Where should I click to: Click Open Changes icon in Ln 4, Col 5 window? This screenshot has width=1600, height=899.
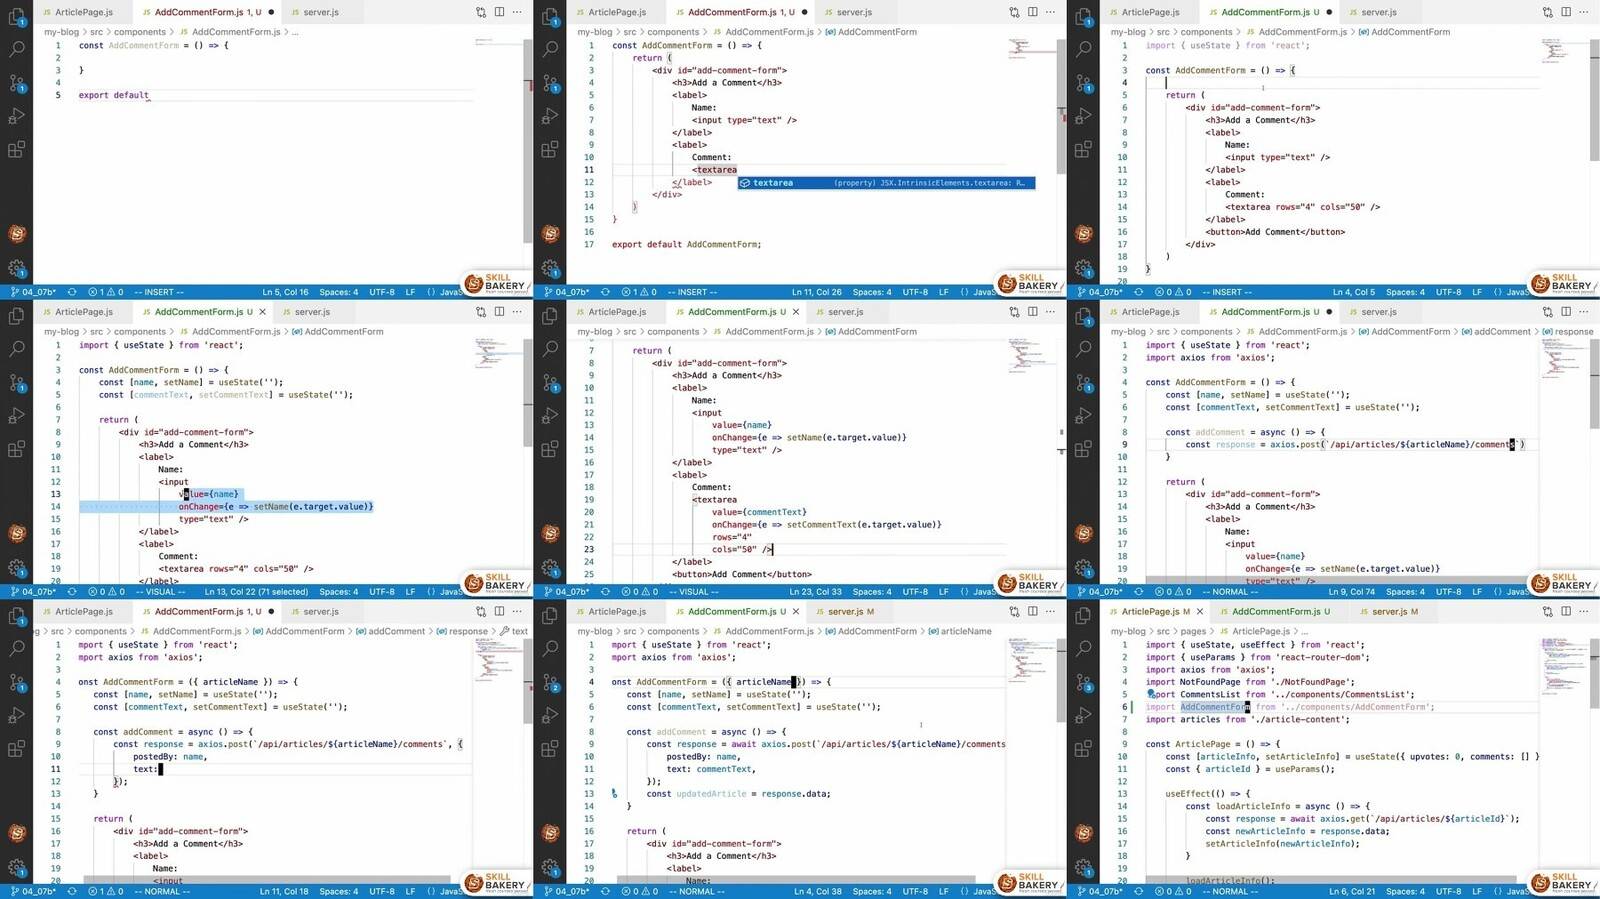coord(1547,12)
